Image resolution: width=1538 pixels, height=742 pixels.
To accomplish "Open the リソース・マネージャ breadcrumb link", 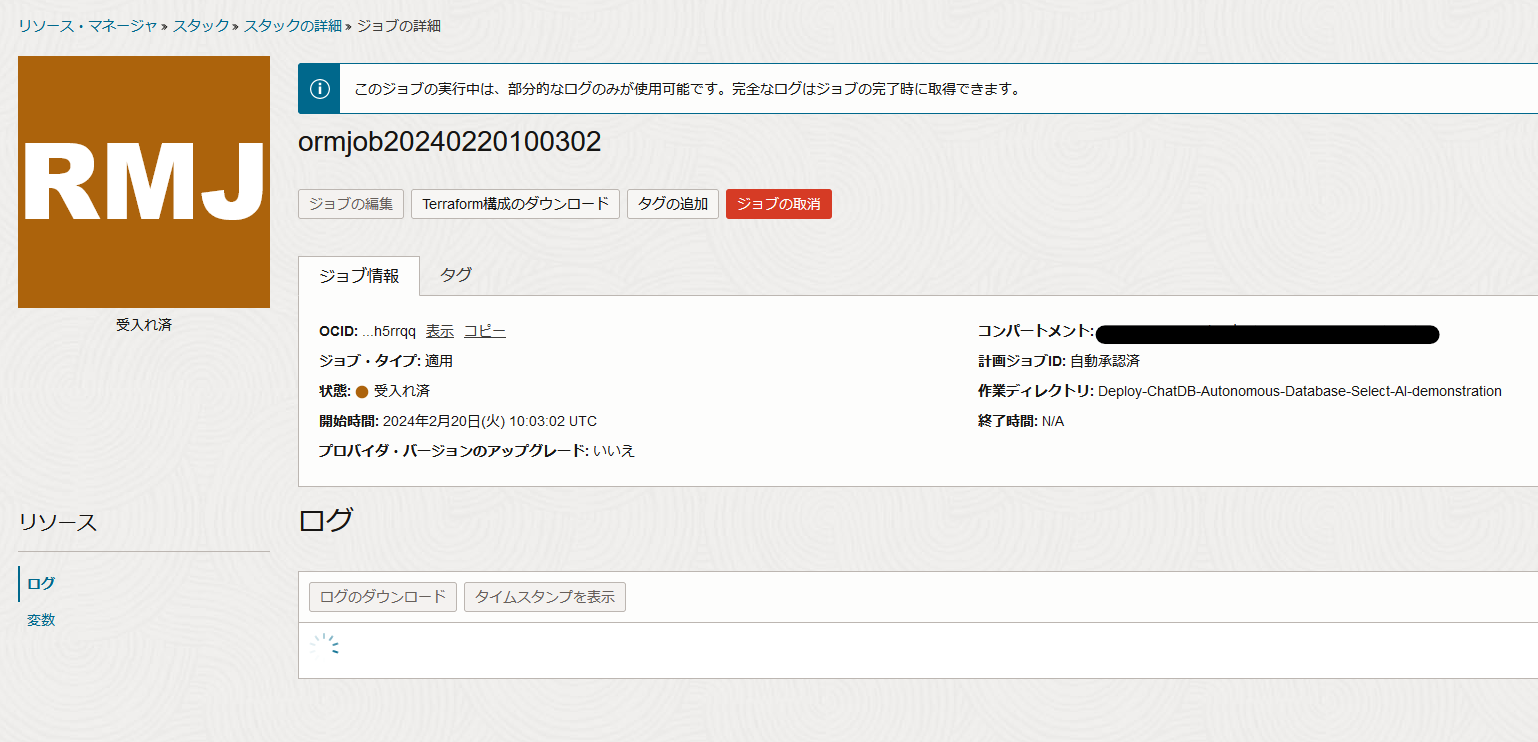I will click(88, 26).
